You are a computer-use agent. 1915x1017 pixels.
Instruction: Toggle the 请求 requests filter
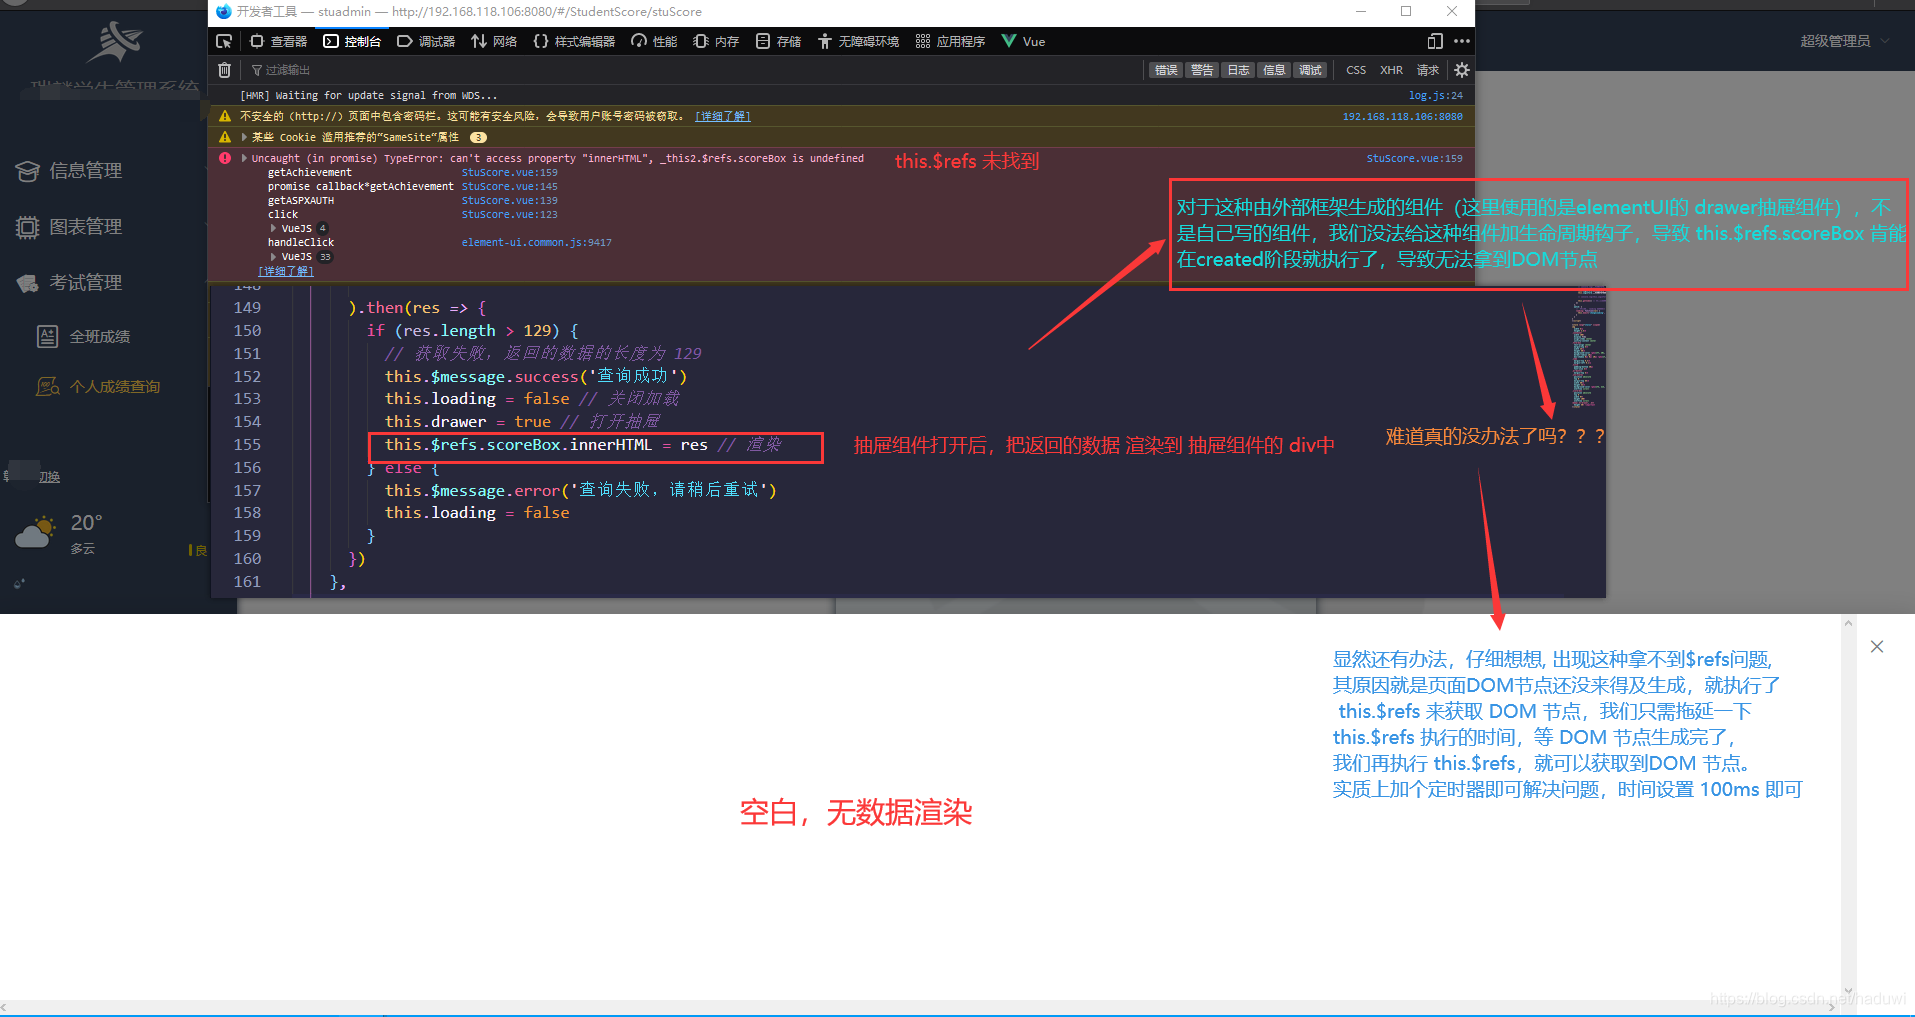[x=1428, y=70]
